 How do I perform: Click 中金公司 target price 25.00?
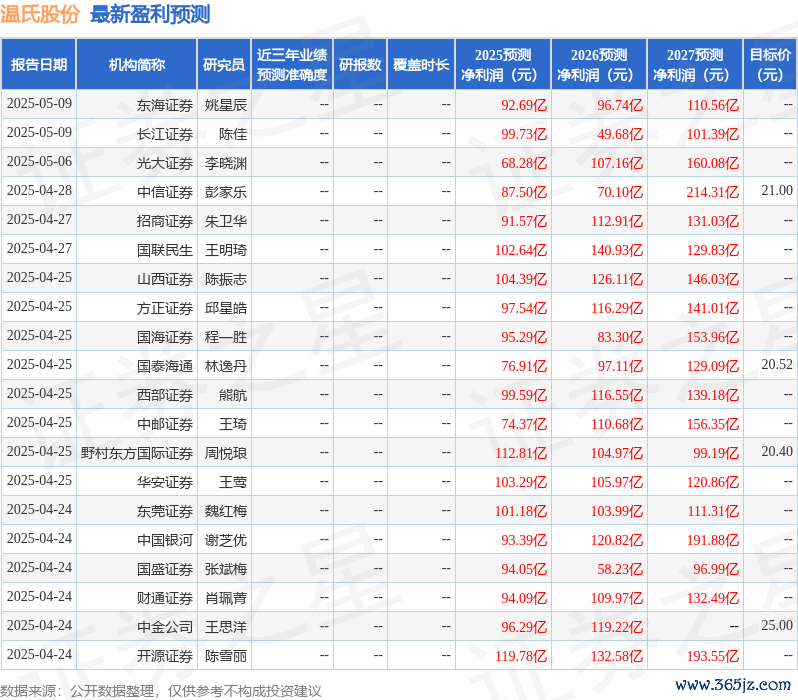coord(776,625)
